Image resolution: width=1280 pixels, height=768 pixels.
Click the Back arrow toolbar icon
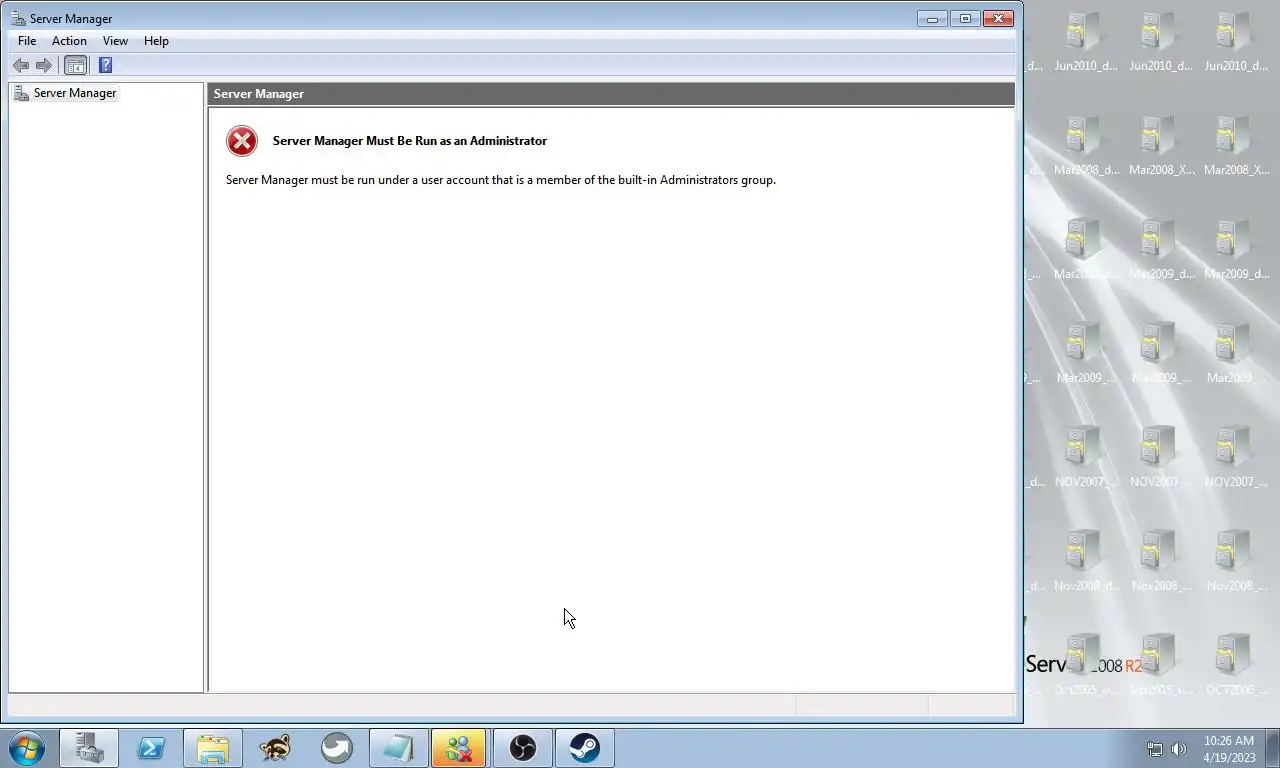21,65
